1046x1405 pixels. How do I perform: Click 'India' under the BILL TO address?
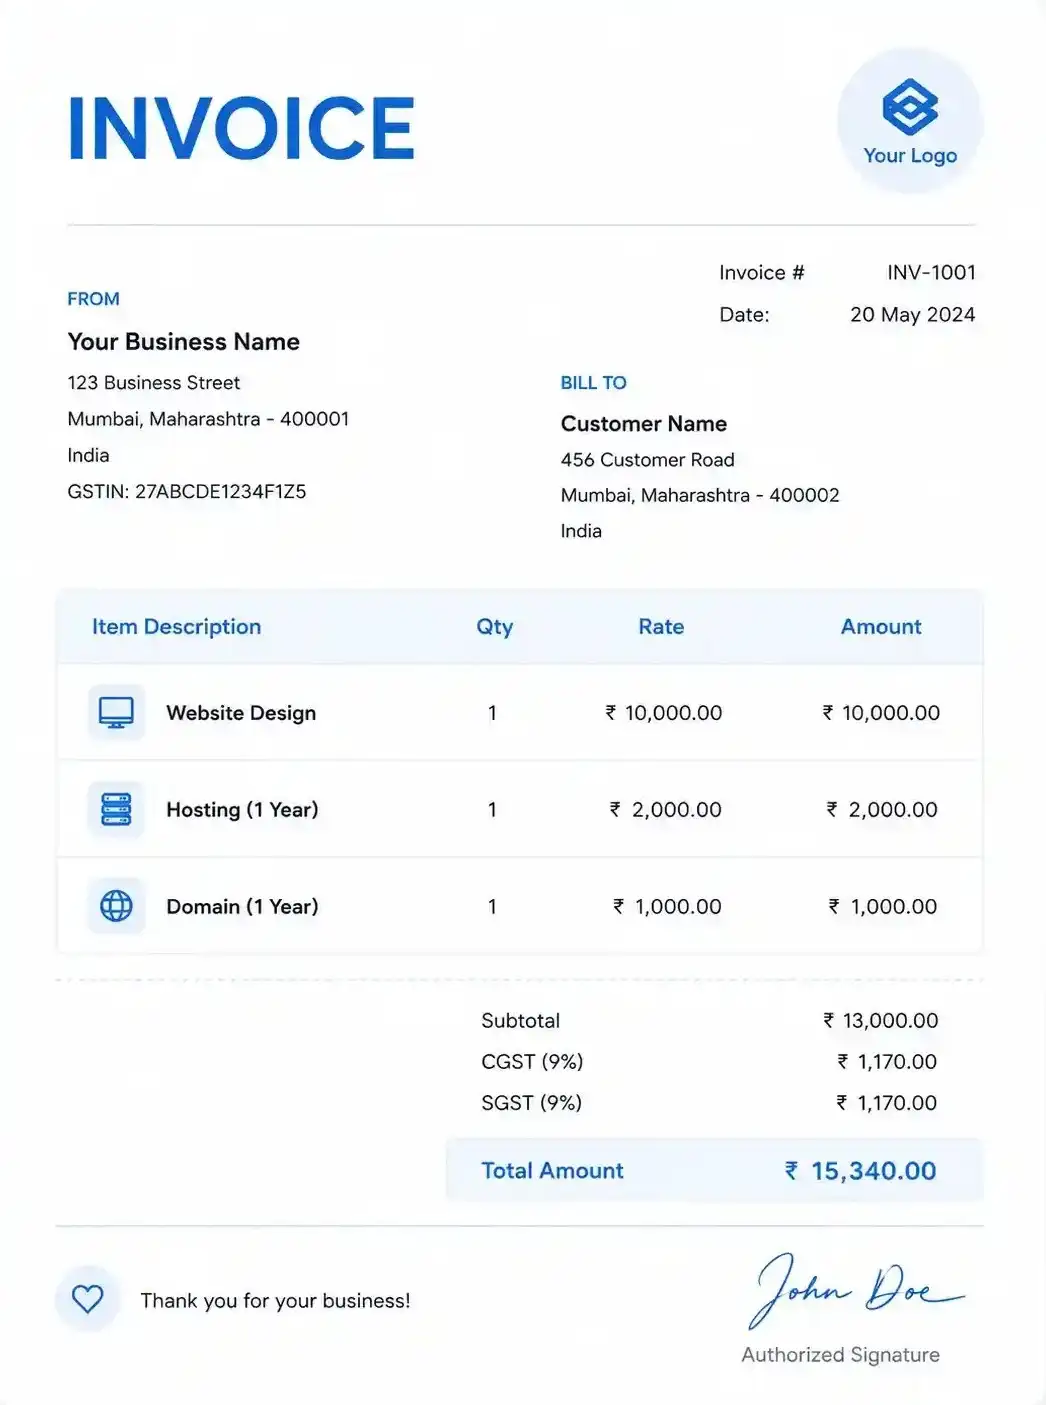[x=581, y=531]
